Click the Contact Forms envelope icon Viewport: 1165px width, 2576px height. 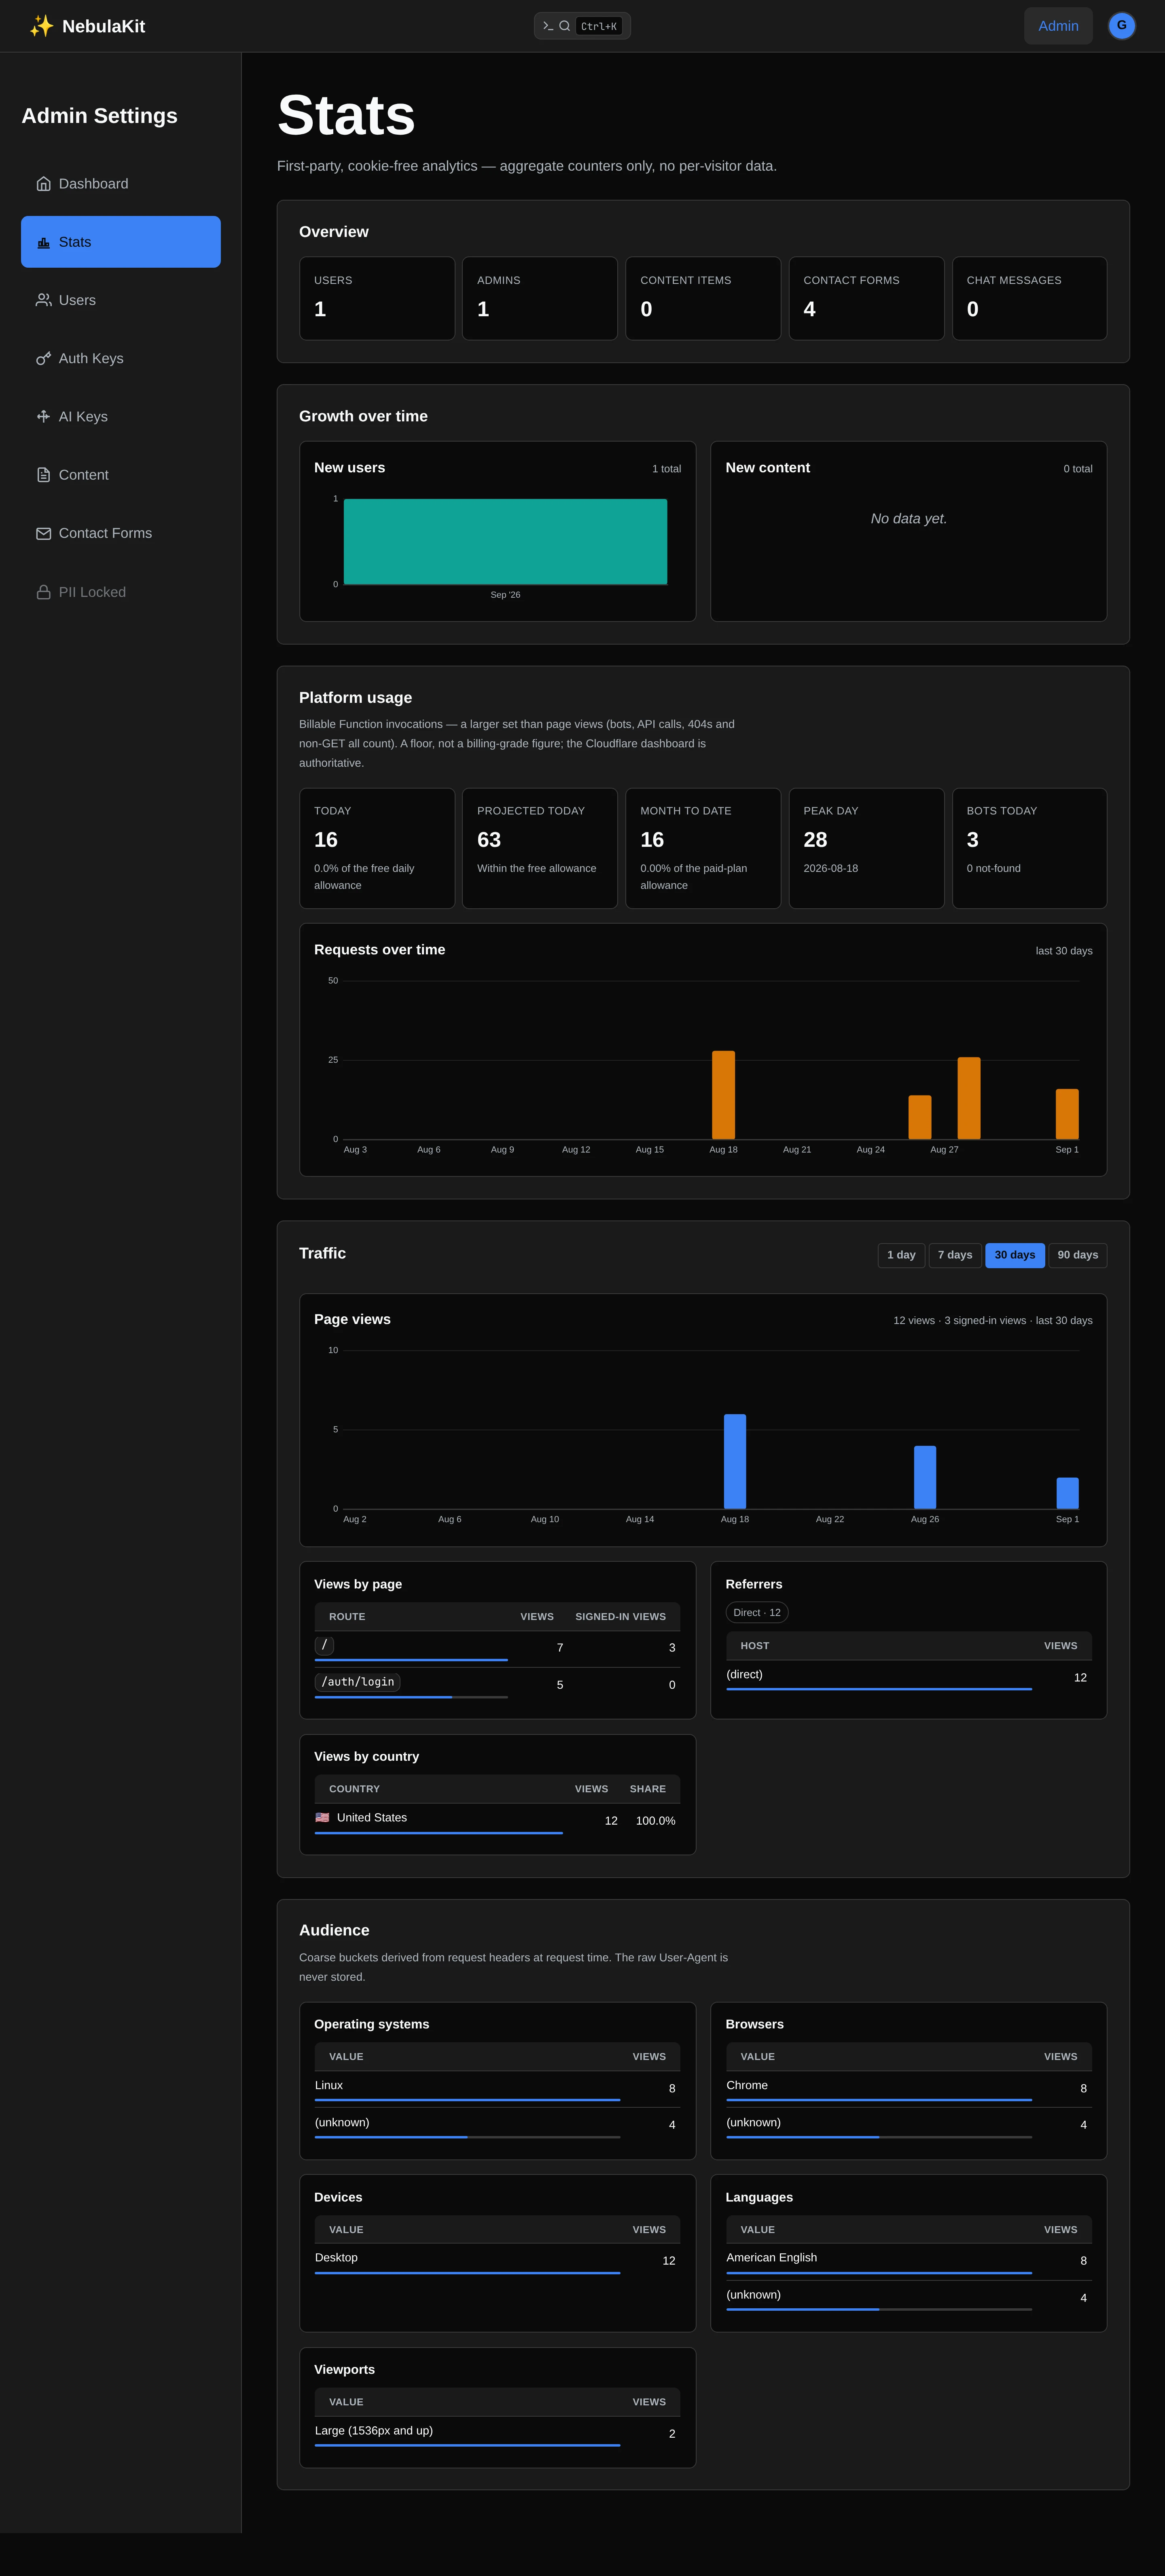point(43,533)
